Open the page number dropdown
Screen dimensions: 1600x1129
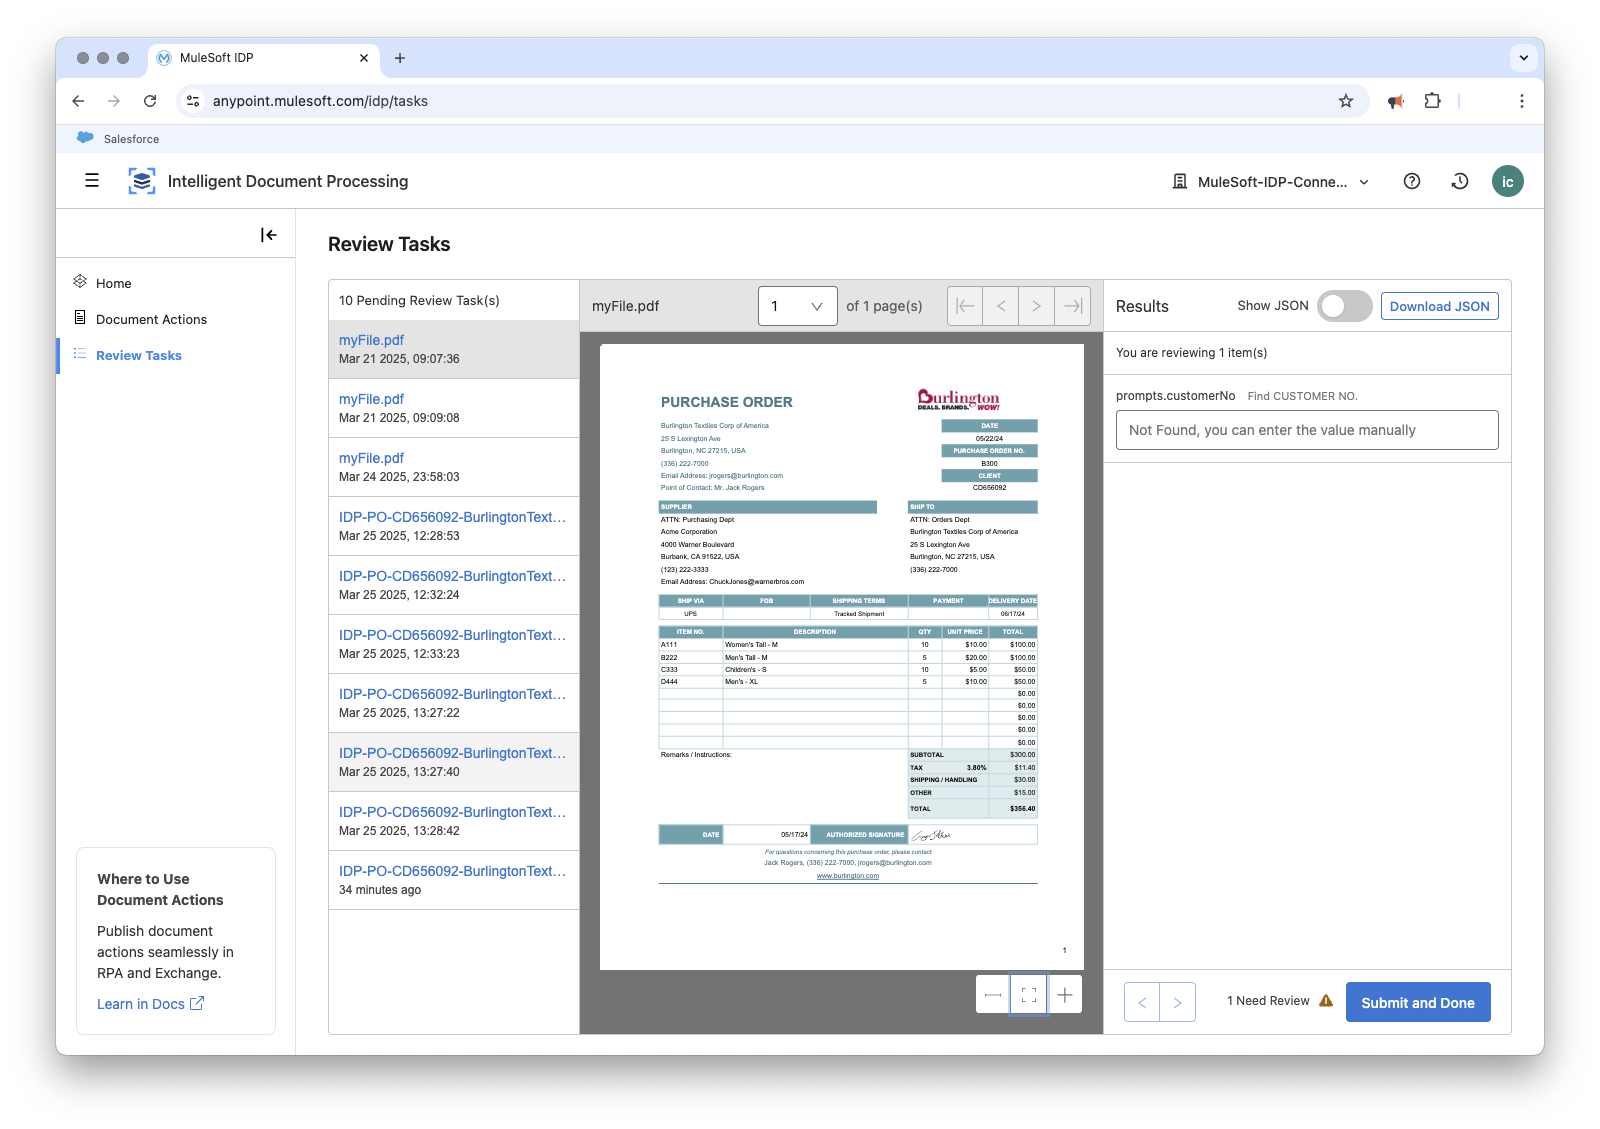pos(797,306)
